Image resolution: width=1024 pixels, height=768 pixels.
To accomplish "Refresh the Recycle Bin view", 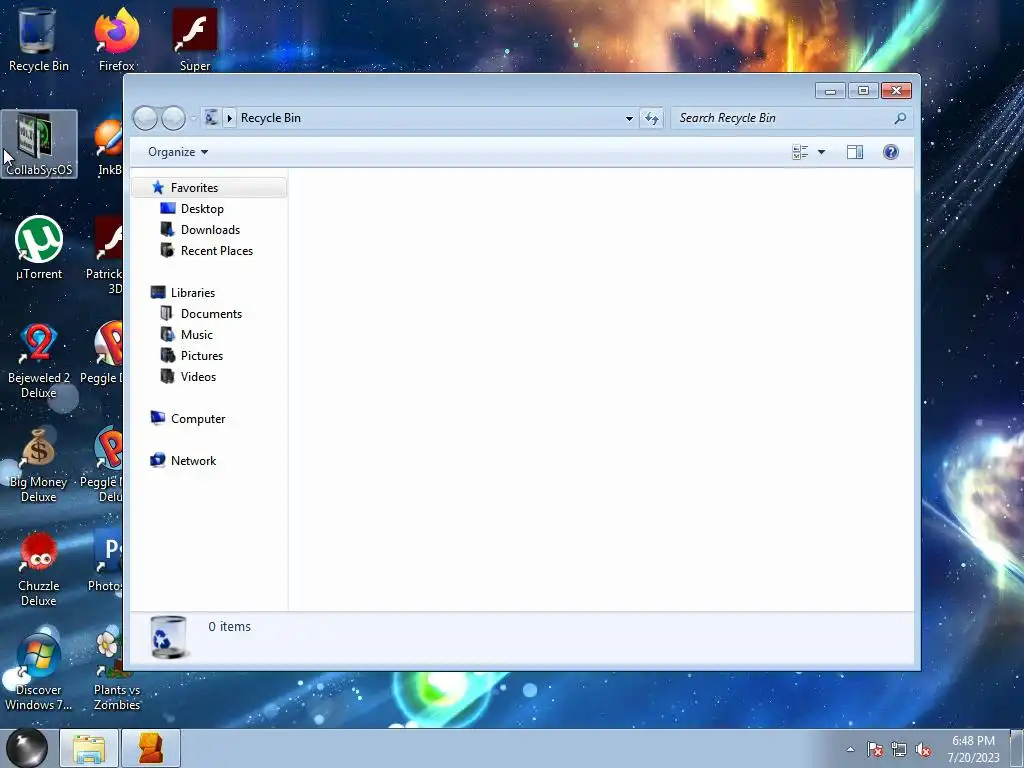I will pyautogui.click(x=652, y=118).
